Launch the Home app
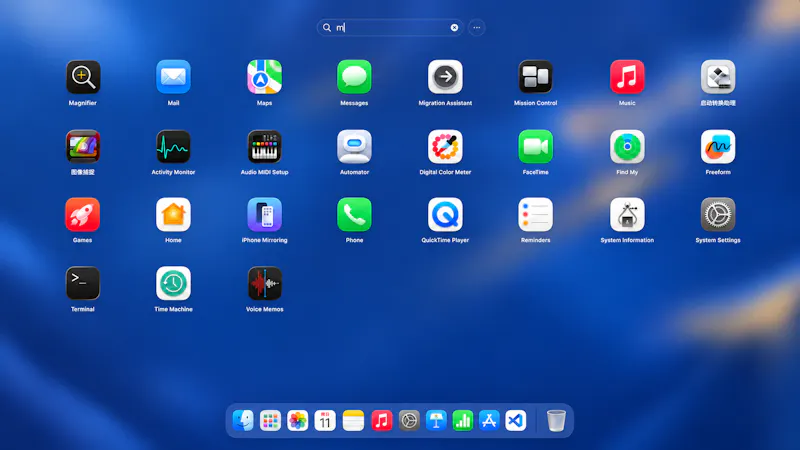The height and width of the screenshot is (450, 800). tap(173, 215)
